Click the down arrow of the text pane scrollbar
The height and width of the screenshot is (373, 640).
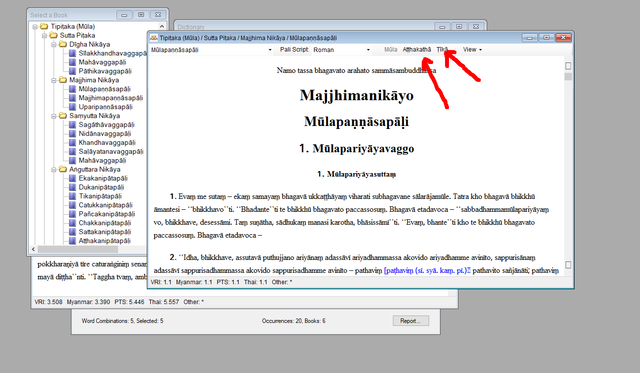point(568,265)
